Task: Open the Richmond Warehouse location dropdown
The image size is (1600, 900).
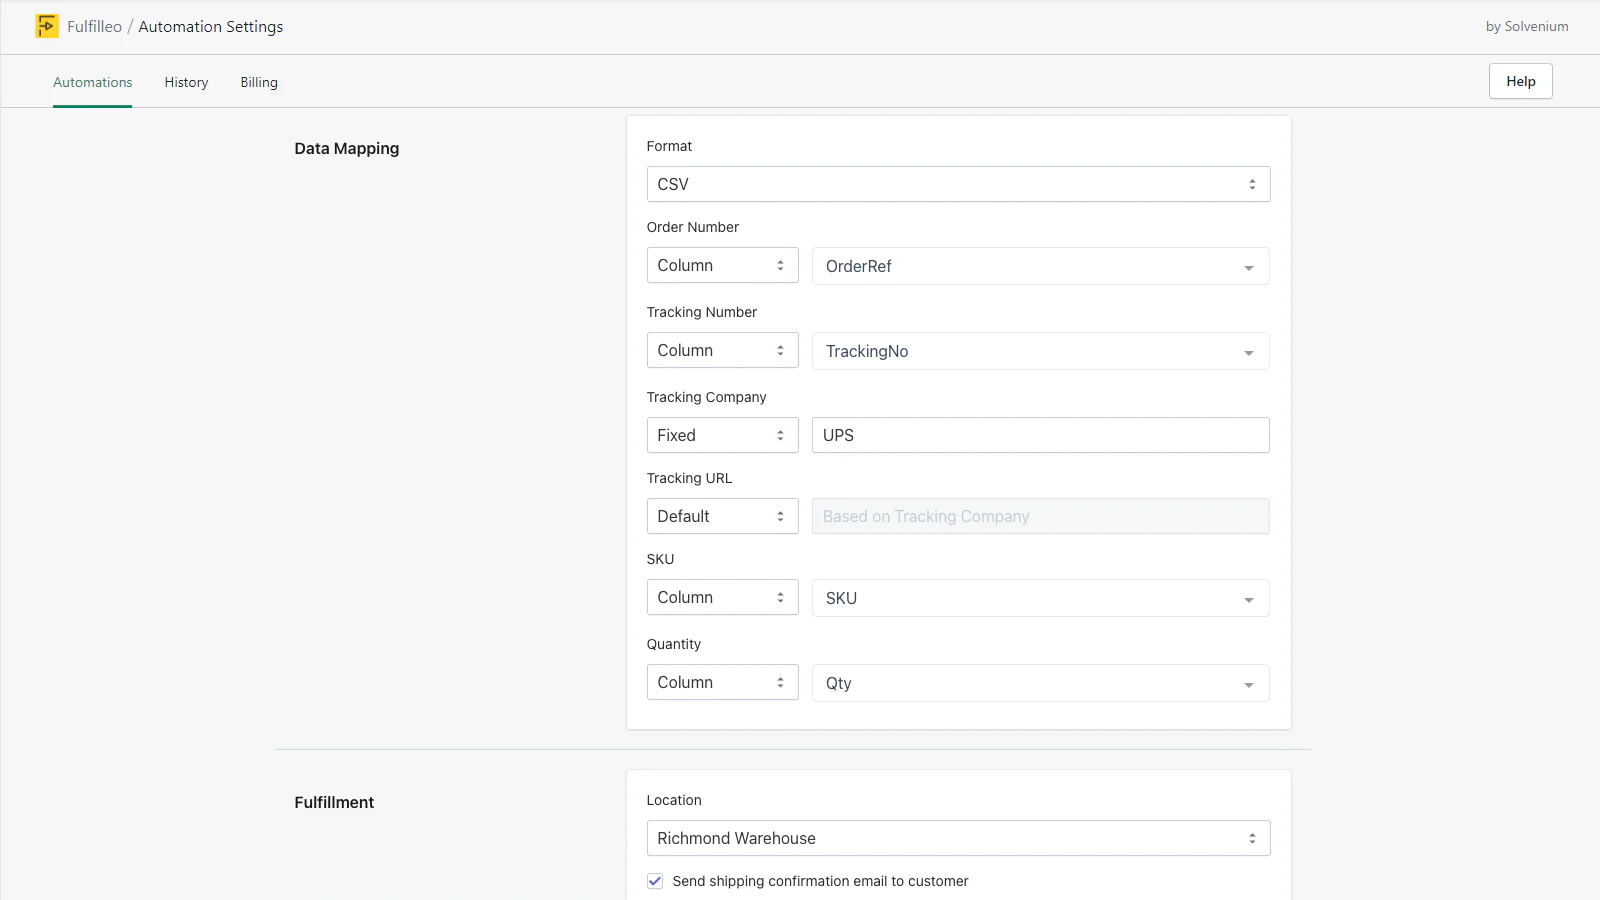Action: coord(957,838)
